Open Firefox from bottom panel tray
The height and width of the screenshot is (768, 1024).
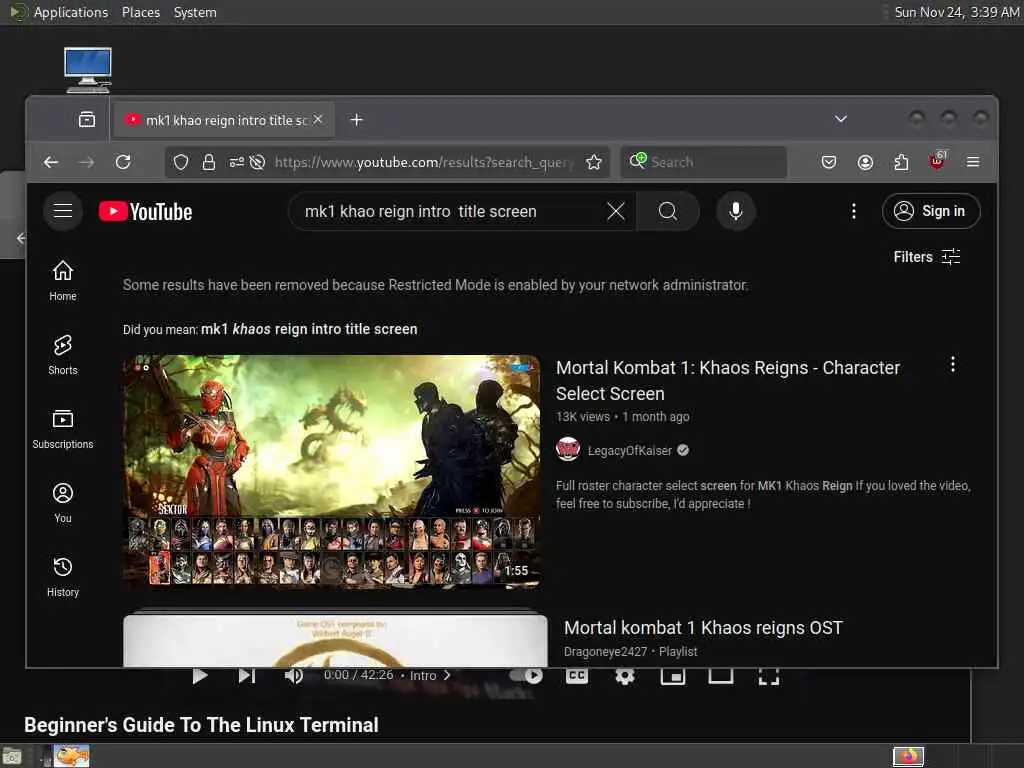908,757
